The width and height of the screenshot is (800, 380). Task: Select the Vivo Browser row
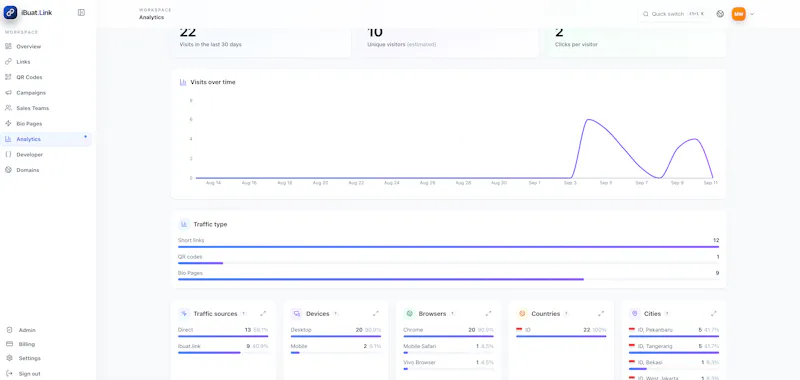click(448, 365)
